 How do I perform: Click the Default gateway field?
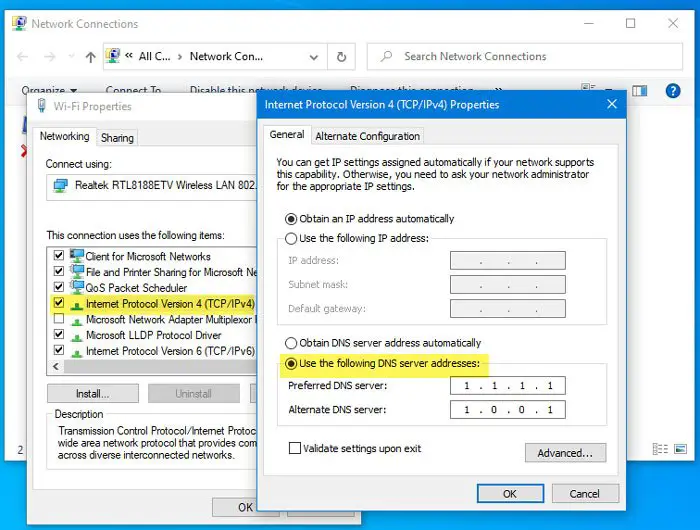(x=508, y=309)
